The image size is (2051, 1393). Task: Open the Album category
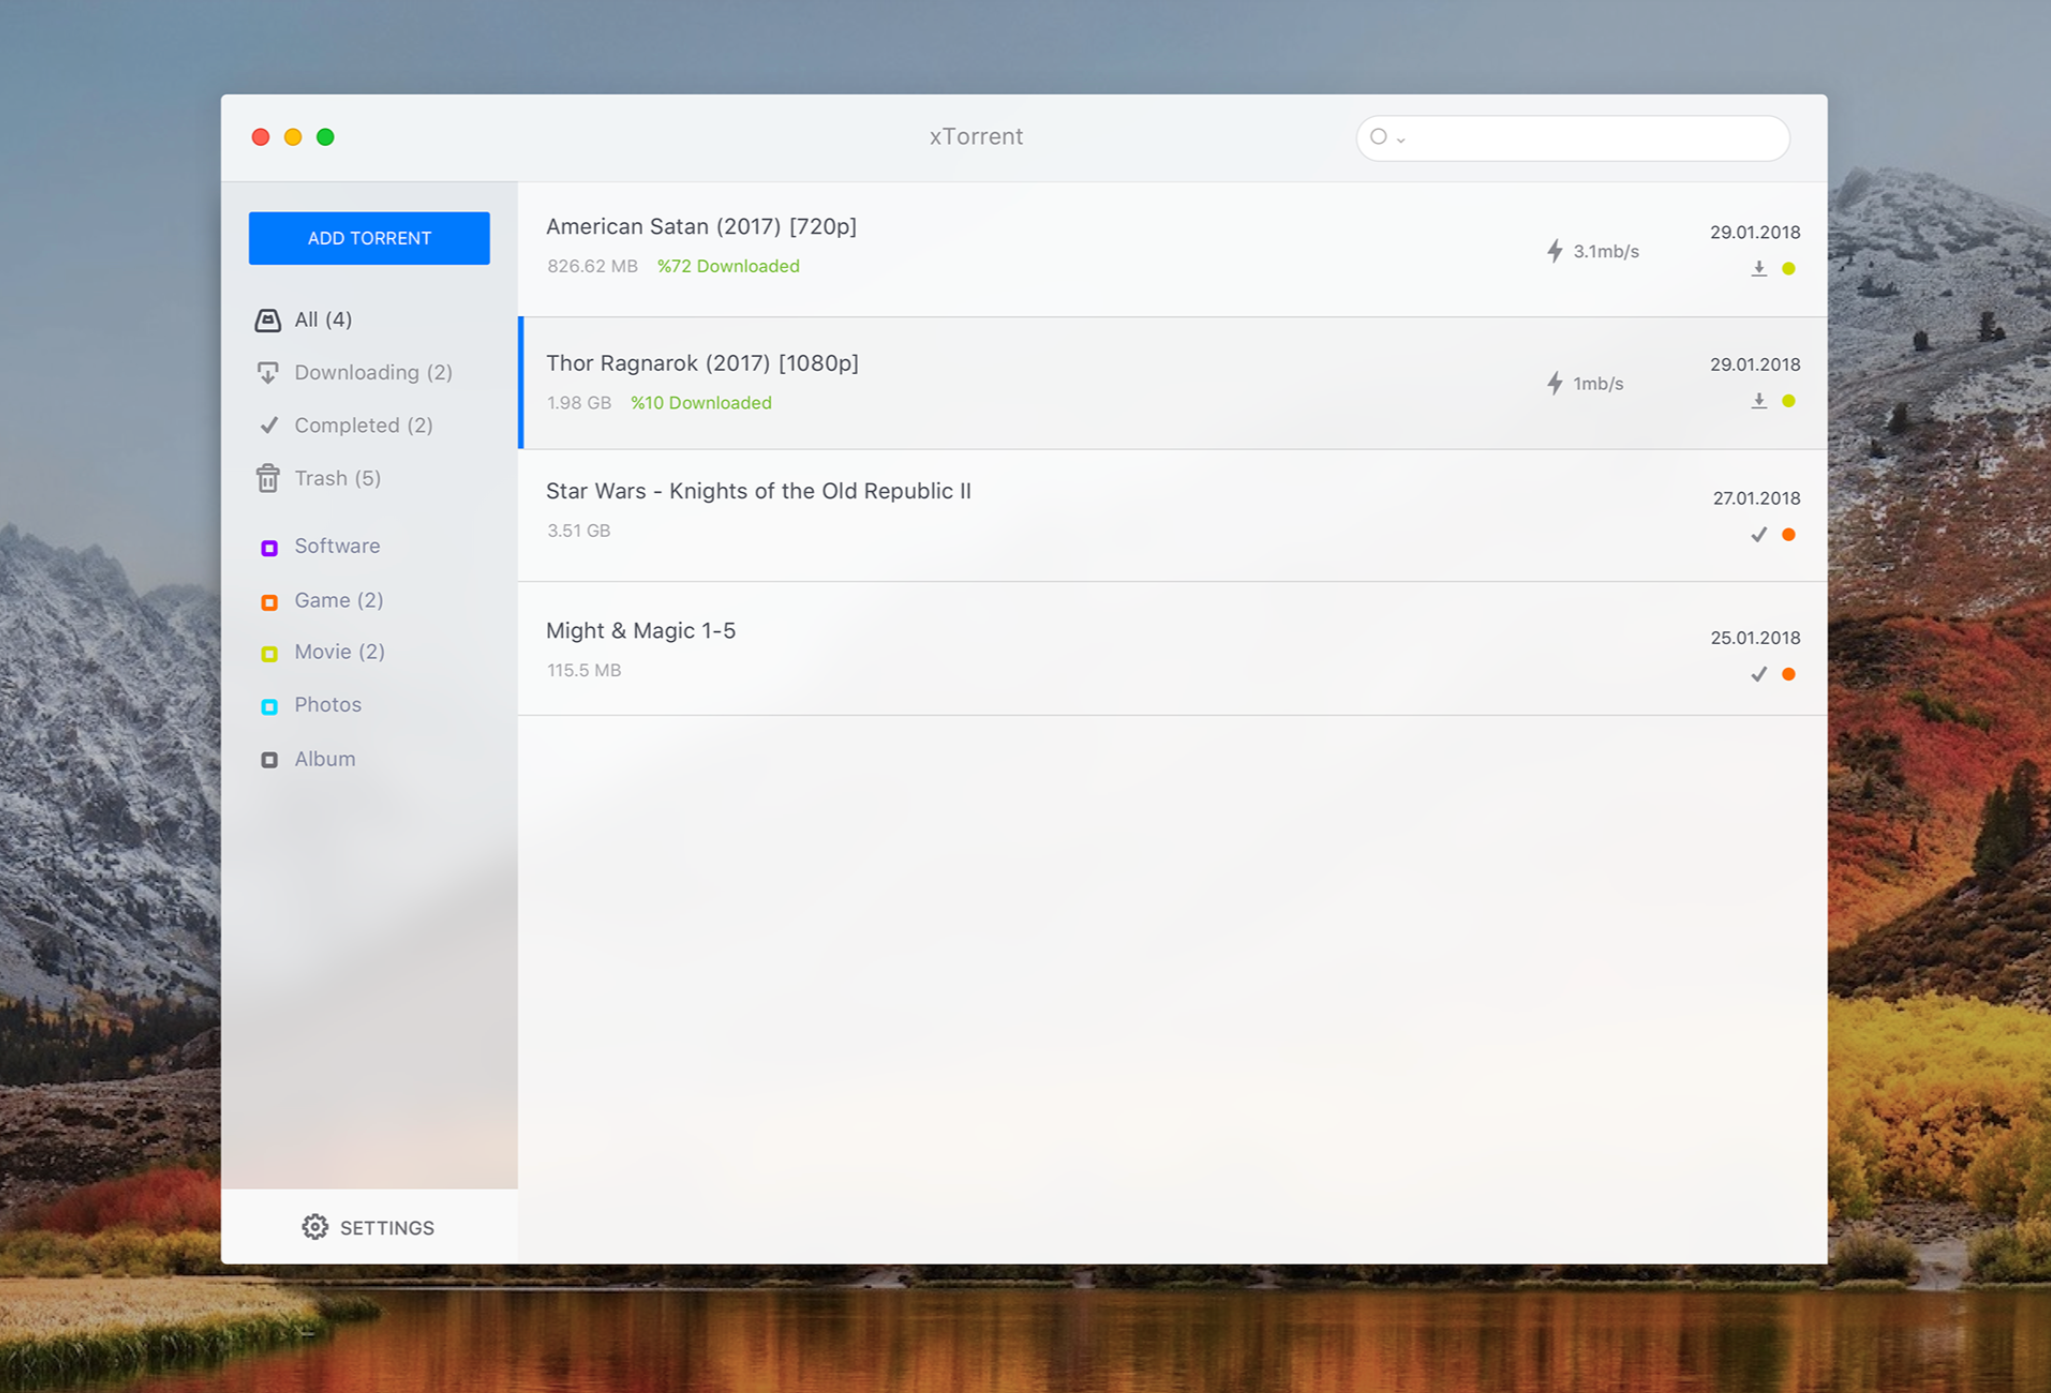tap(324, 759)
